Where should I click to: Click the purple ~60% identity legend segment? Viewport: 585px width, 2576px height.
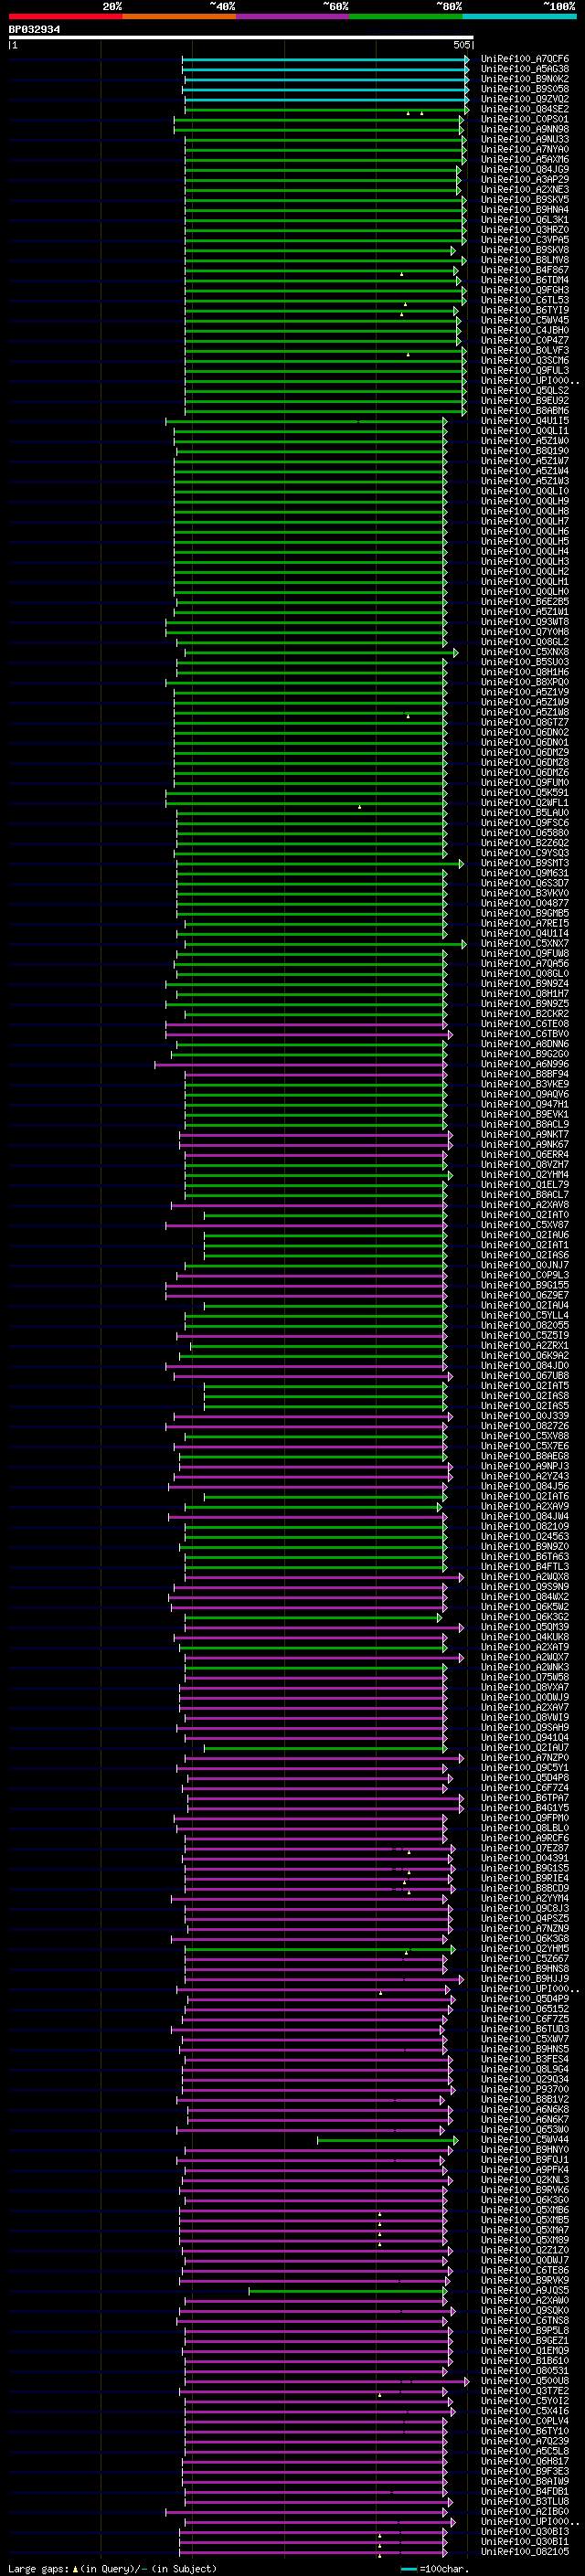click(x=293, y=16)
